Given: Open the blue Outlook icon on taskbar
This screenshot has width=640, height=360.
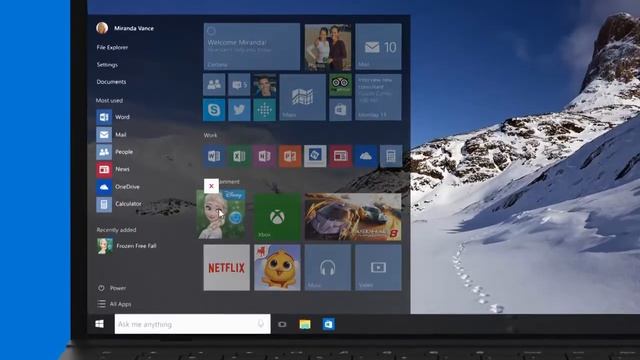Looking at the screenshot, I should click(x=329, y=324).
